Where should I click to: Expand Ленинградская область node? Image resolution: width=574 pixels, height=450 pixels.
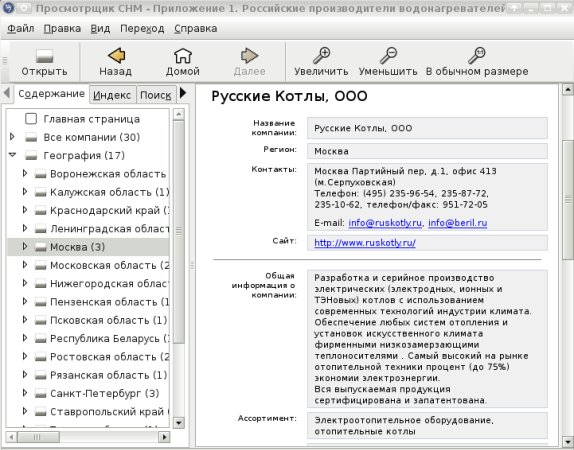tap(25, 228)
